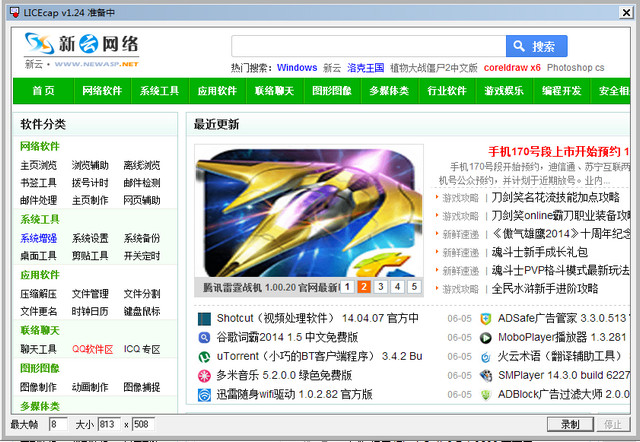The height and width of the screenshot is (442, 640).
Task: Open the 图形图像 navigation tab
Action: (332, 91)
